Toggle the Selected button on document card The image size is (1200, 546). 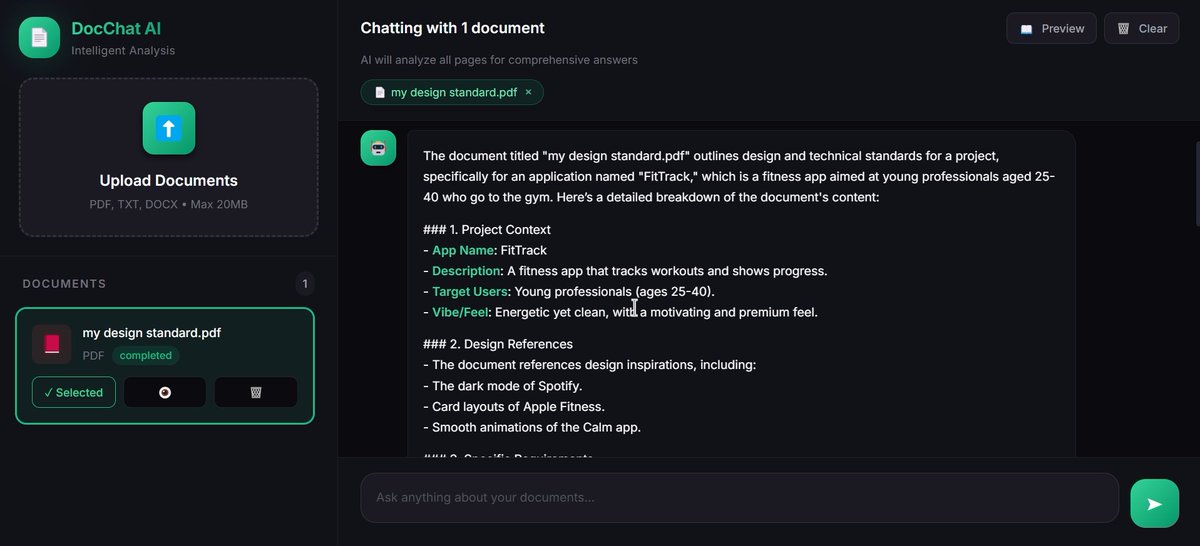74,392
